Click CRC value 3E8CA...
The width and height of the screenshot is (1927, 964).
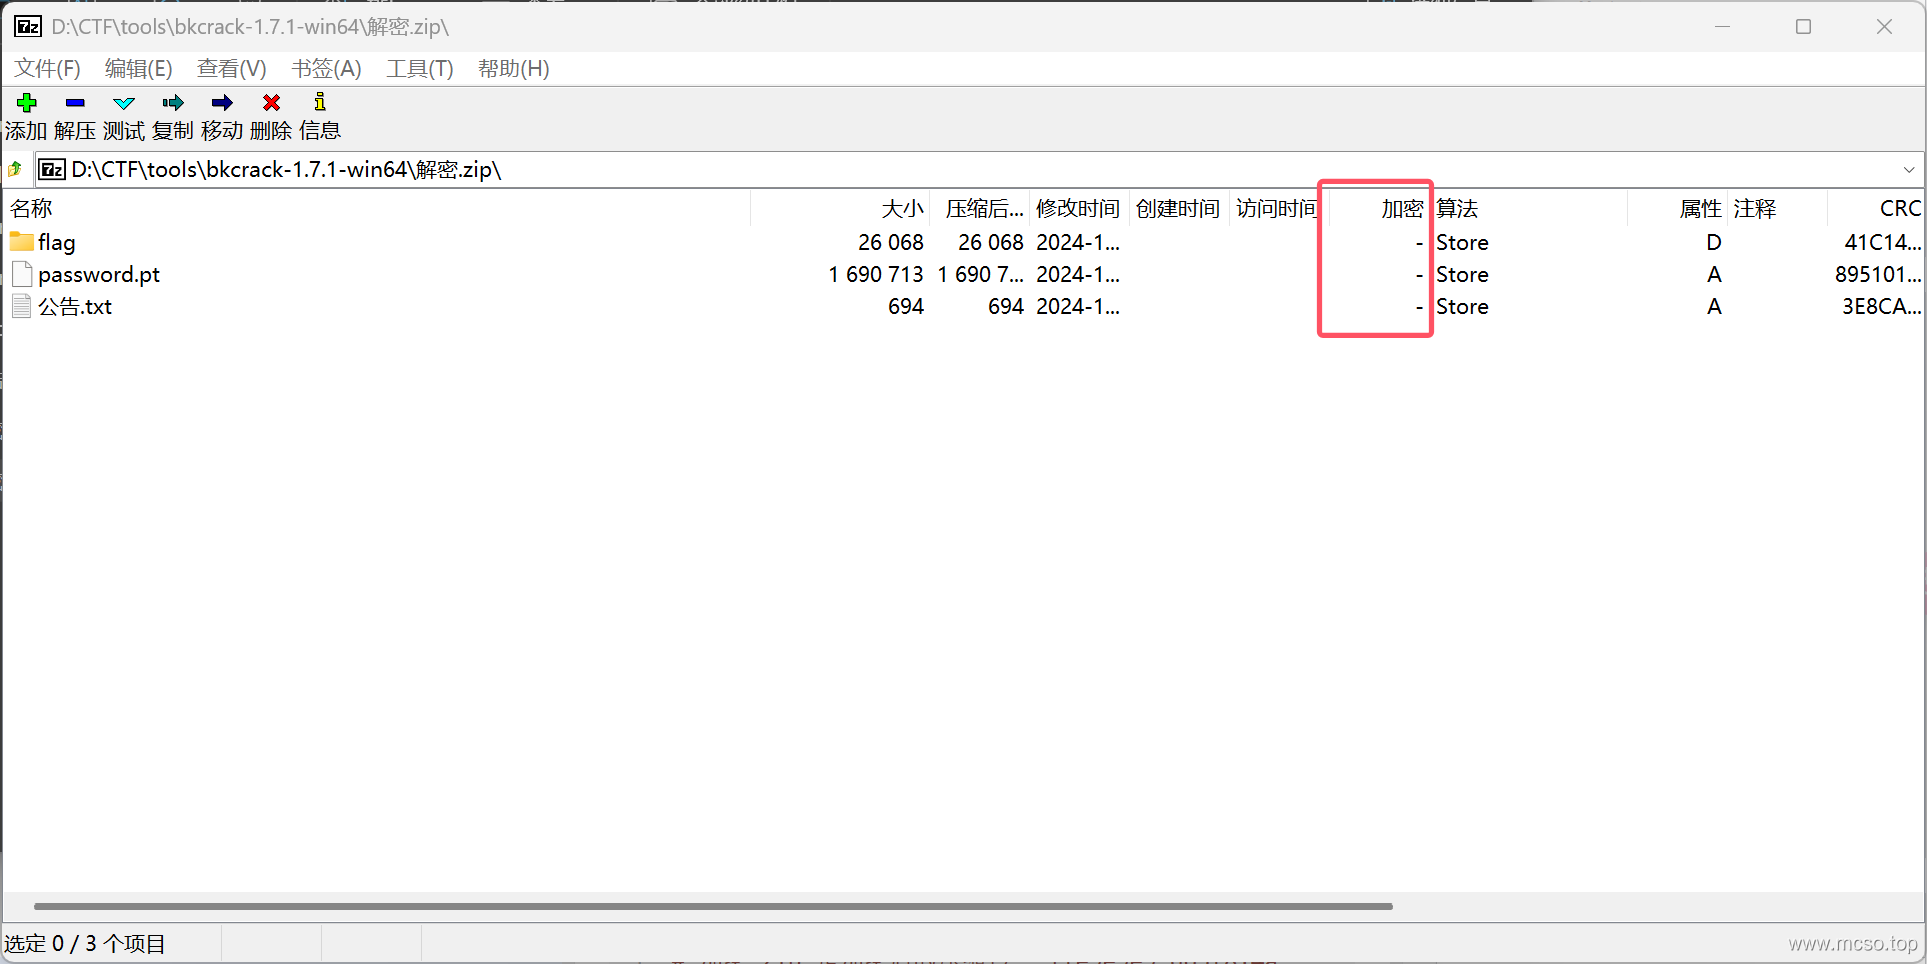click(1882, 306)
